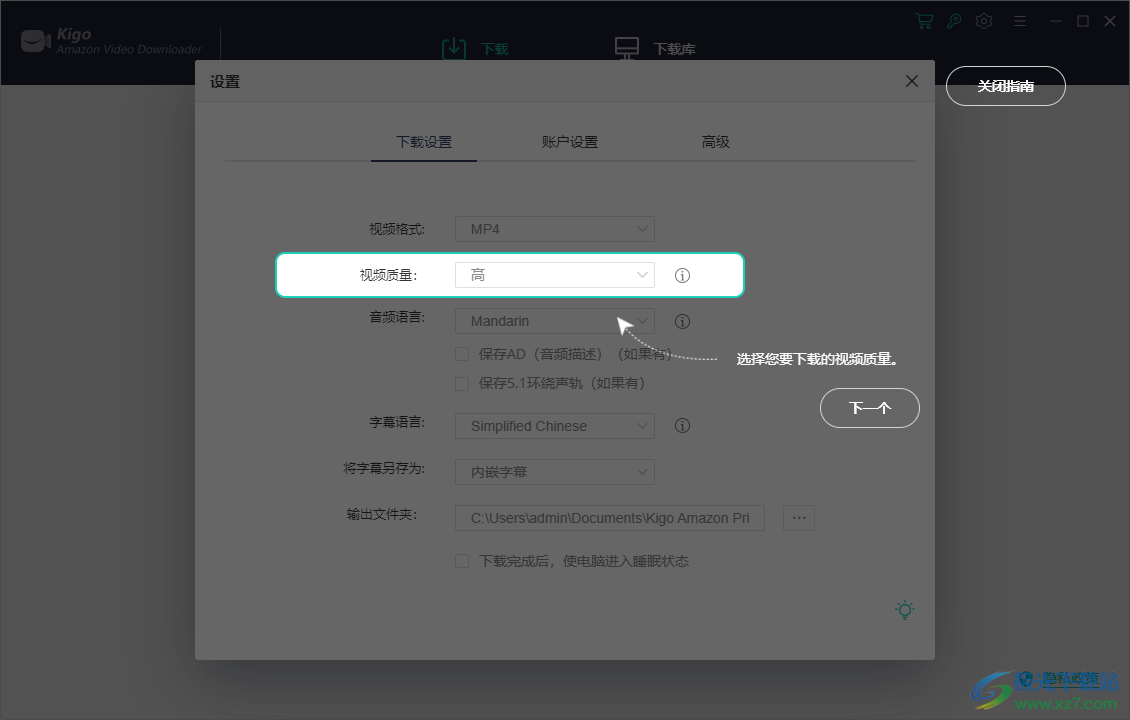
Task: Open the 下载库 main tab label
Action: [675, 49]
